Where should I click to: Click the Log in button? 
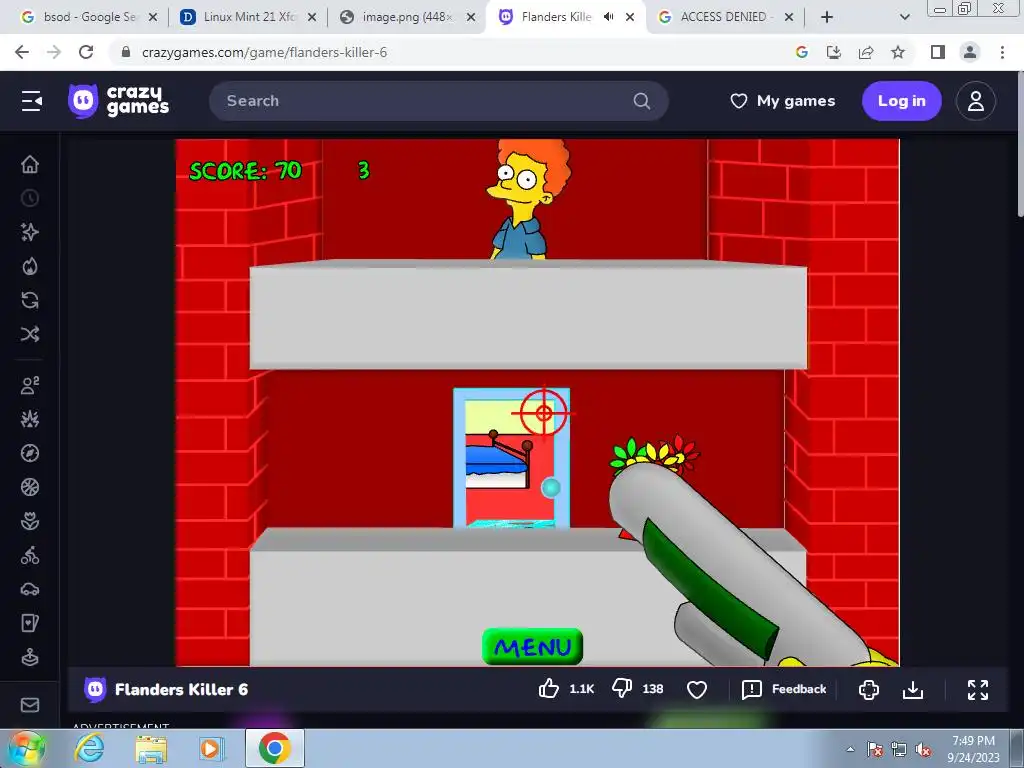click(x=901, y=101)
